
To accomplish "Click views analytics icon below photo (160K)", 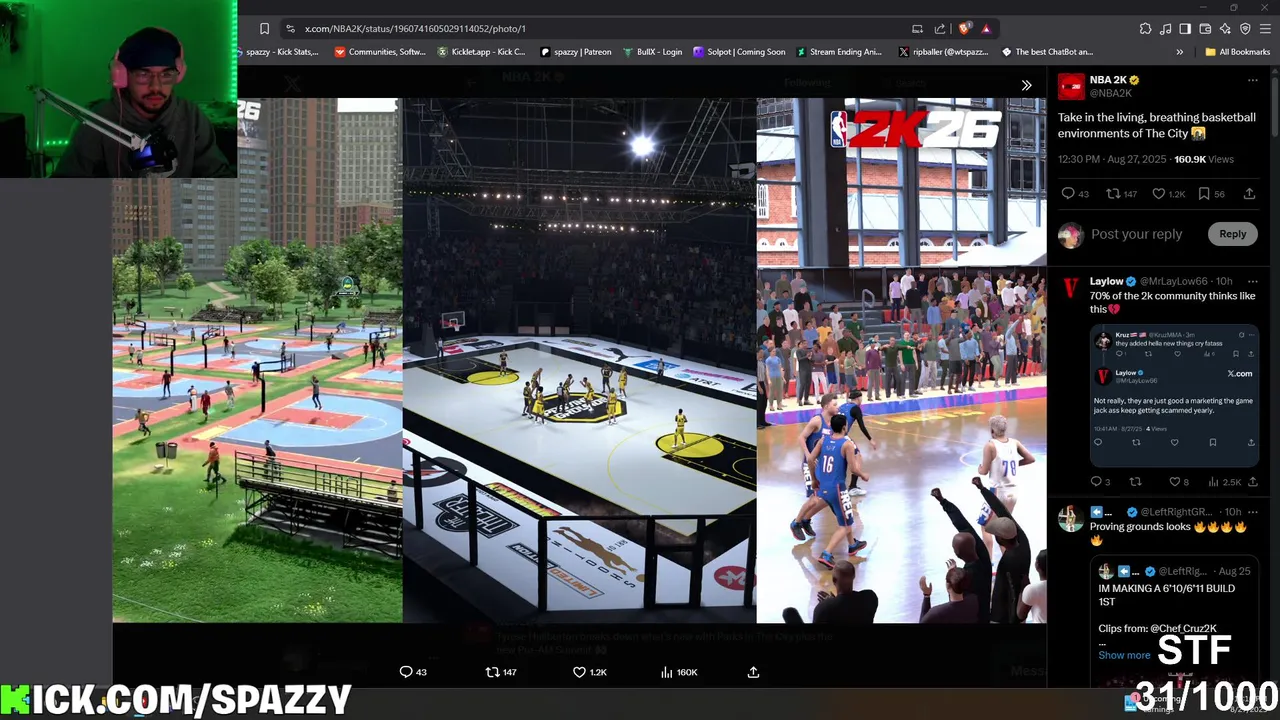I will (679, 672).
